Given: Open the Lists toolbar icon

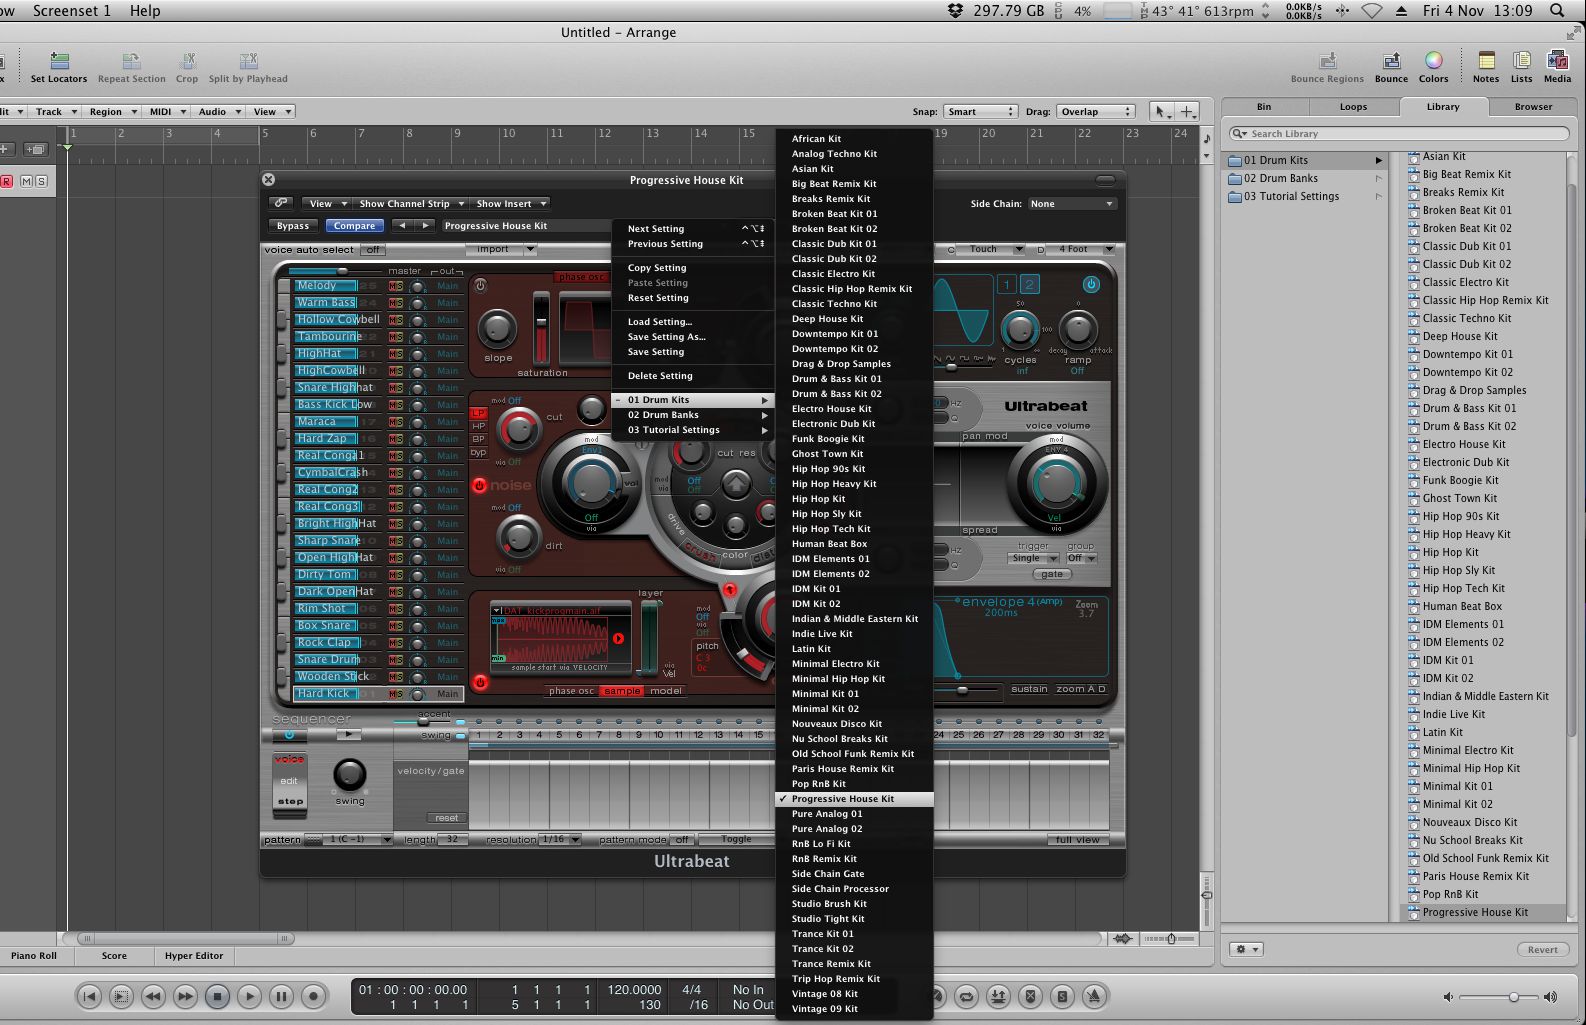Looking at the screenshot, I should point(1521,61).
